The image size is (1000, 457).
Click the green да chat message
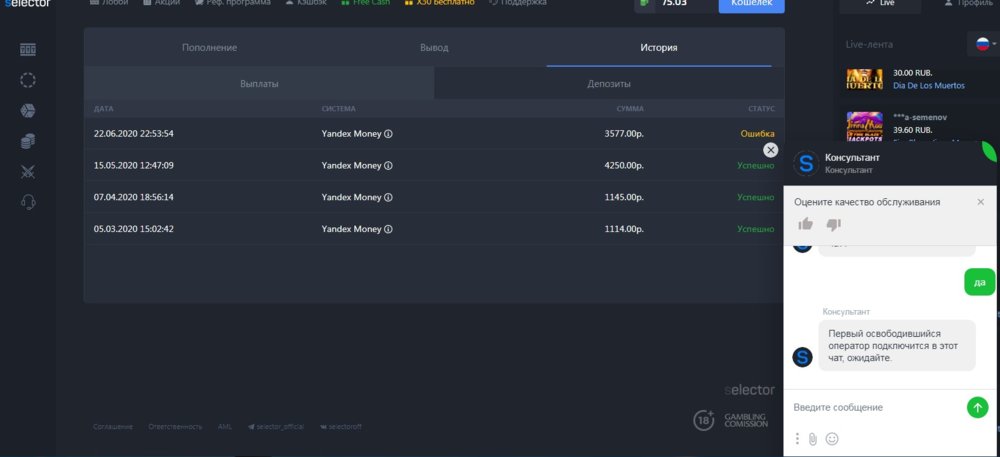pyautogui.click(x=980, y=282)
